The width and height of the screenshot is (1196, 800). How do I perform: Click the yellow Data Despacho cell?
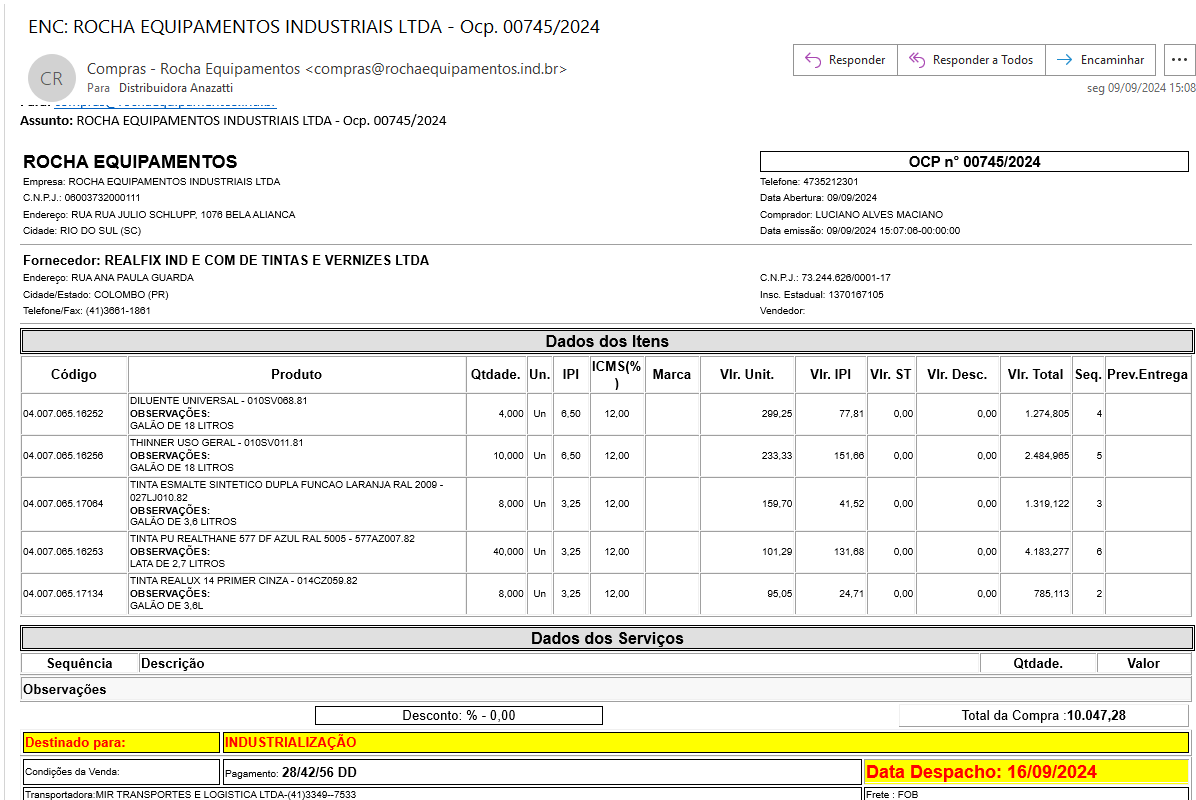point(1025,772)
